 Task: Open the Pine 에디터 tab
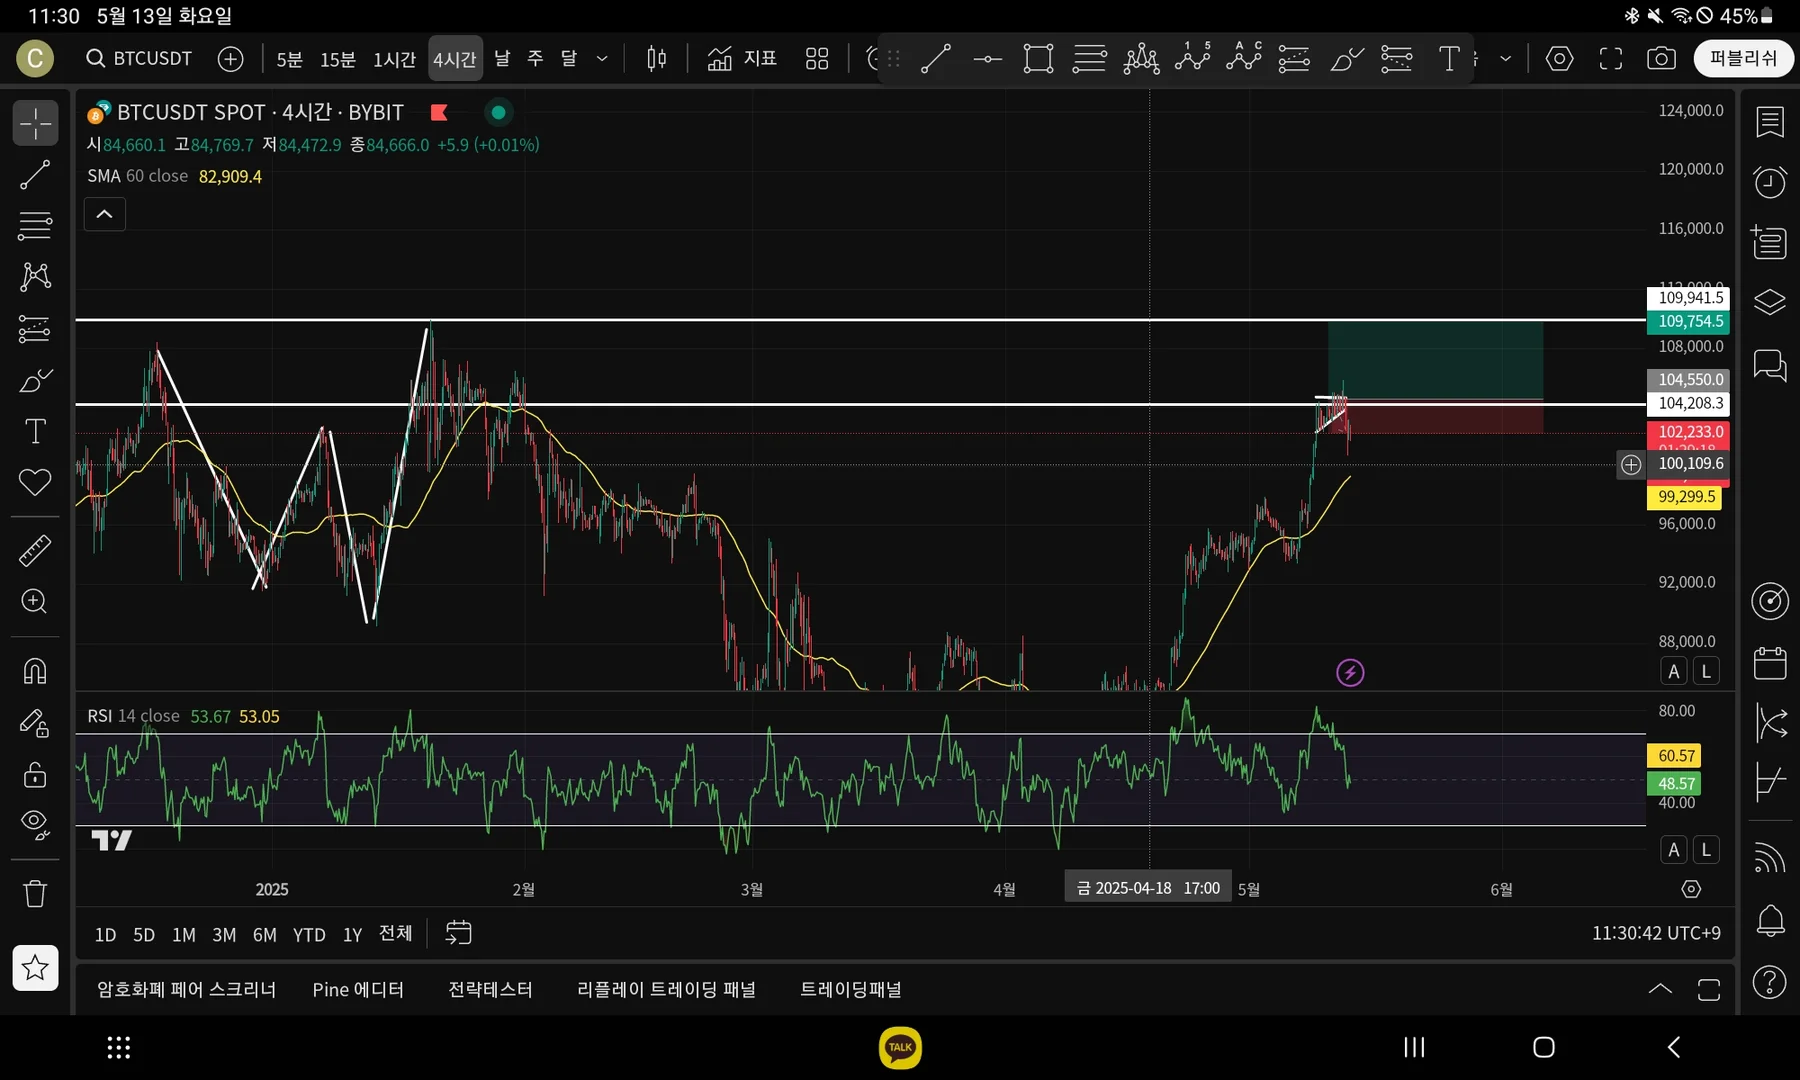[358, 989]
